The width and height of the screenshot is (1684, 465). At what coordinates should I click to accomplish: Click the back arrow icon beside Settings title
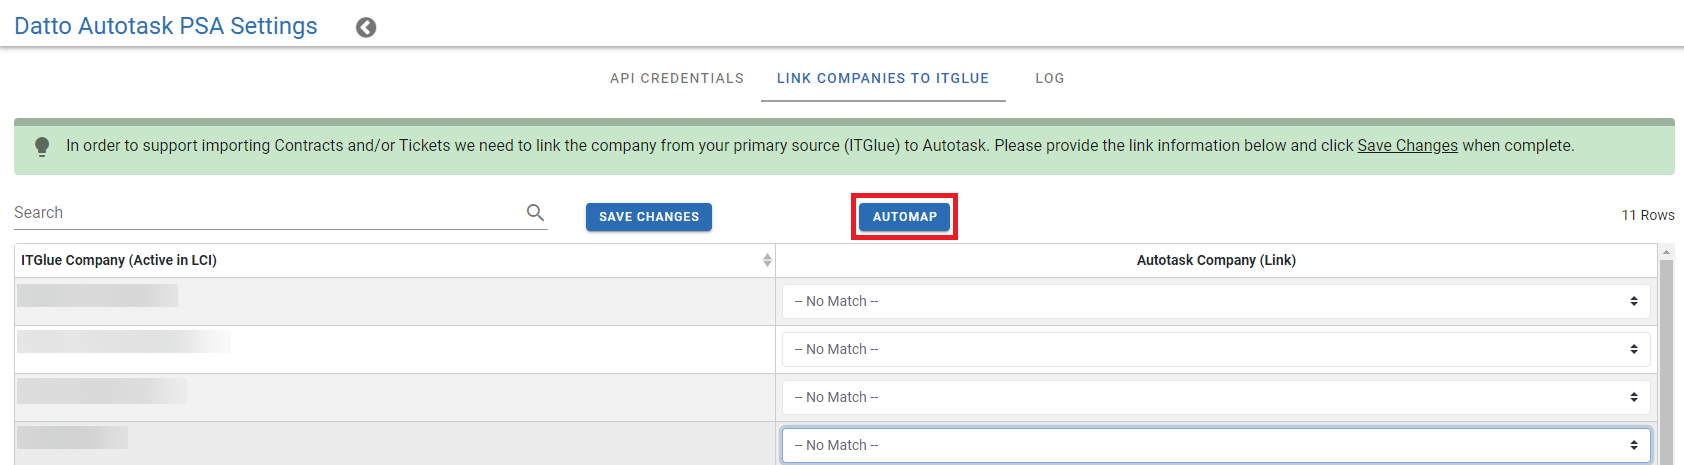[366, 28]
